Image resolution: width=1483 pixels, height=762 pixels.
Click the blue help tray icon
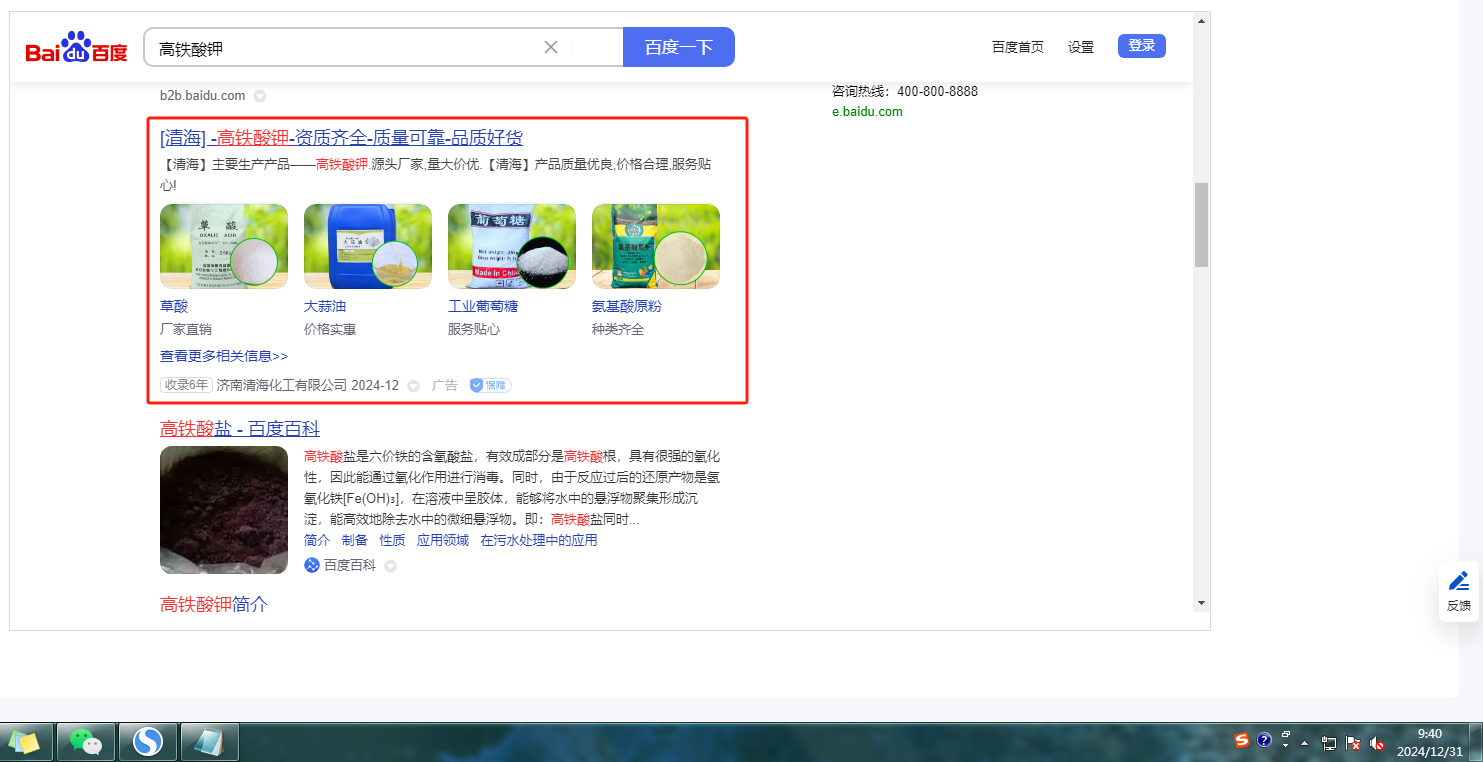pyautogui.click(x=1264, y=741)
